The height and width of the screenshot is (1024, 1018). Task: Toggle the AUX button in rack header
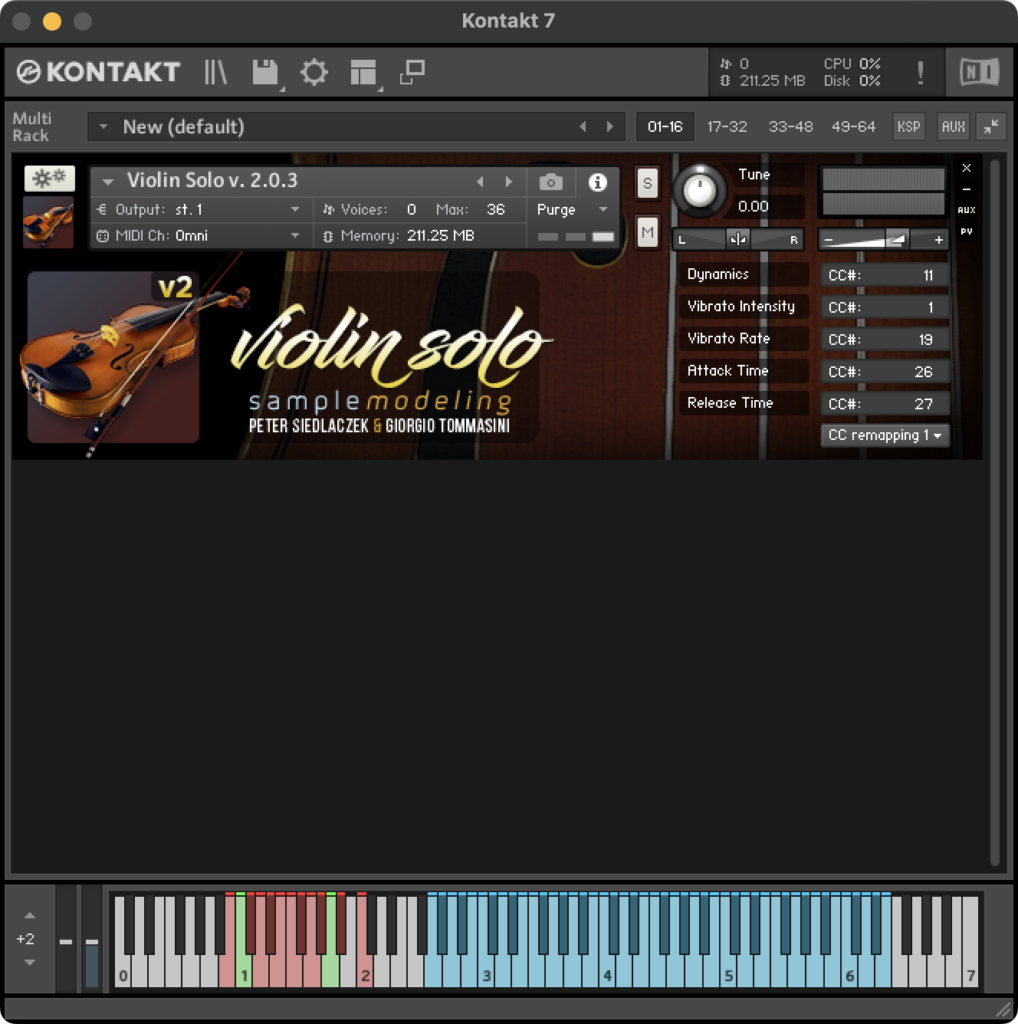(x=953, y=127)
